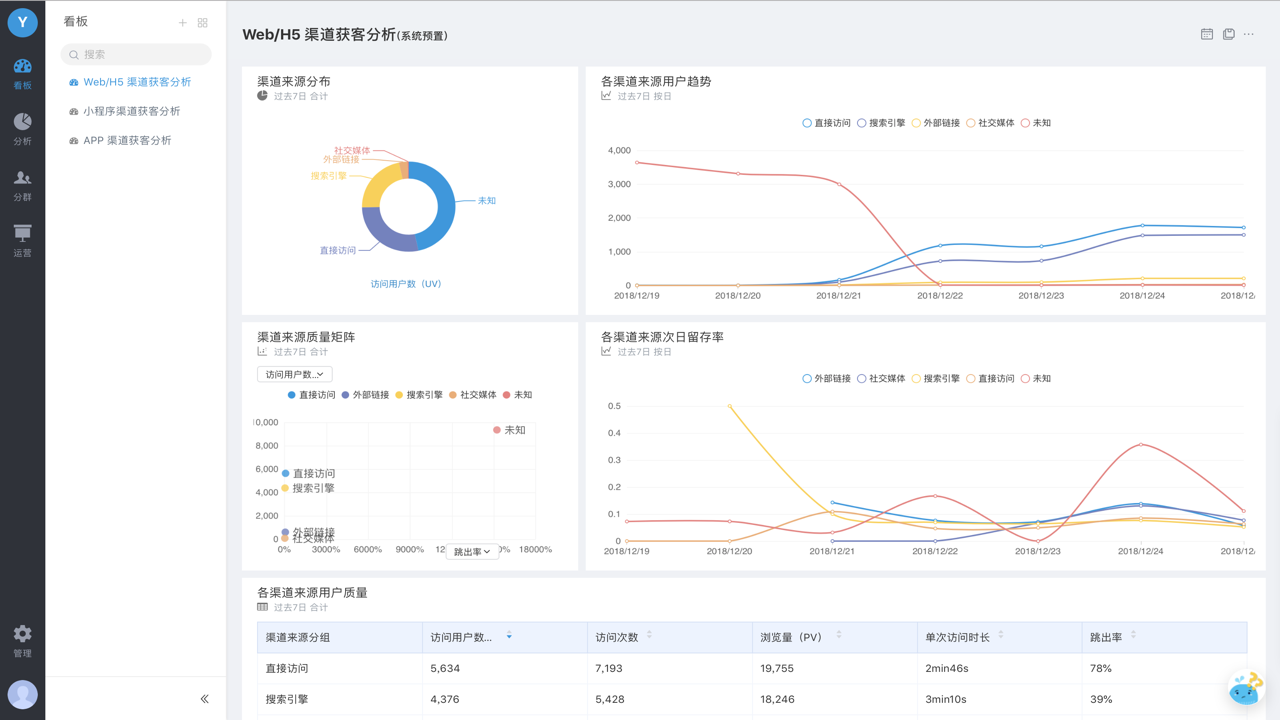Sort table by 浏览量（PV） column
This screenshot has height=720, width=1280.
(x=838, y=636)
